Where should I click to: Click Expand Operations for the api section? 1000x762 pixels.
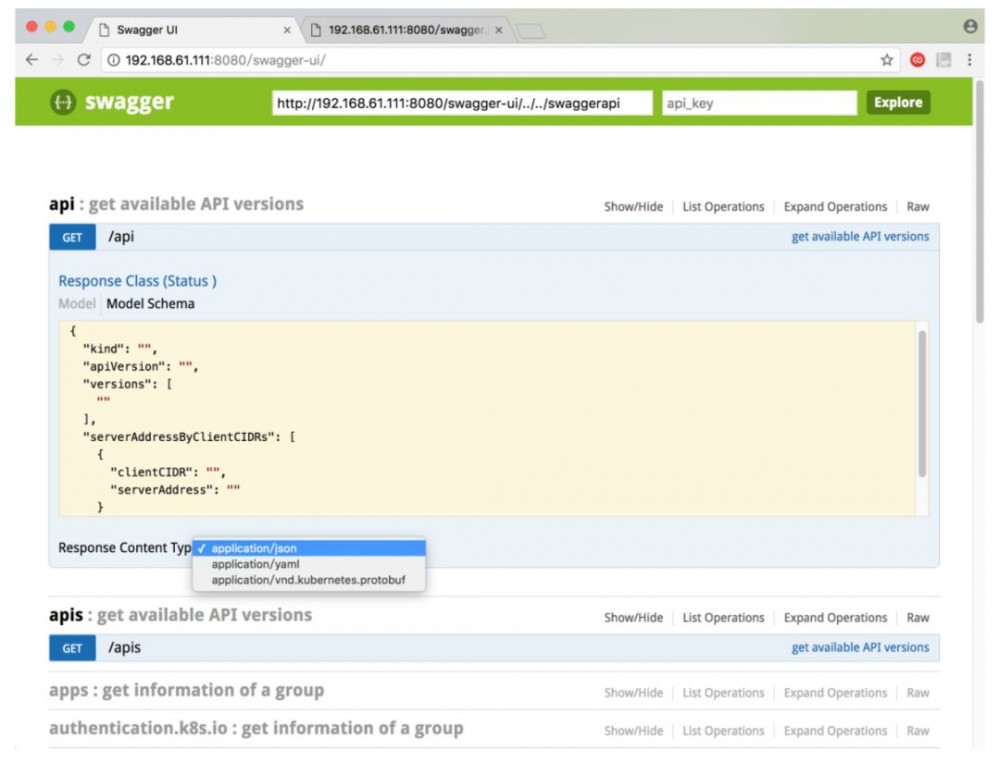point(835,207)
